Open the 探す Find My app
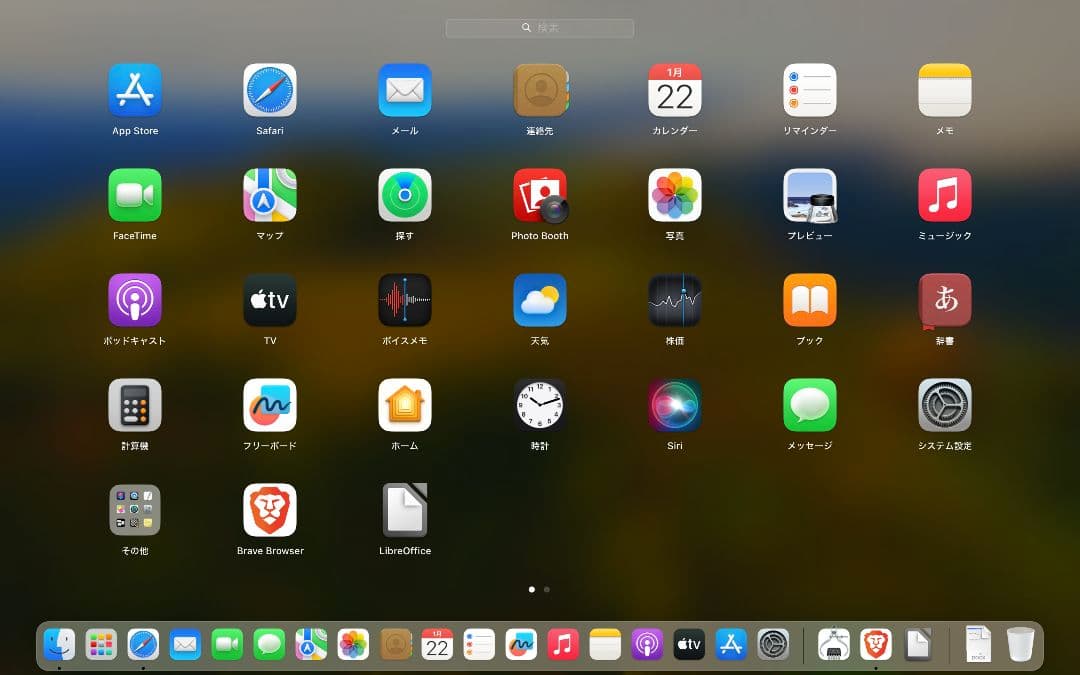This screenshot has width=1080, height=675. (405, 196)
